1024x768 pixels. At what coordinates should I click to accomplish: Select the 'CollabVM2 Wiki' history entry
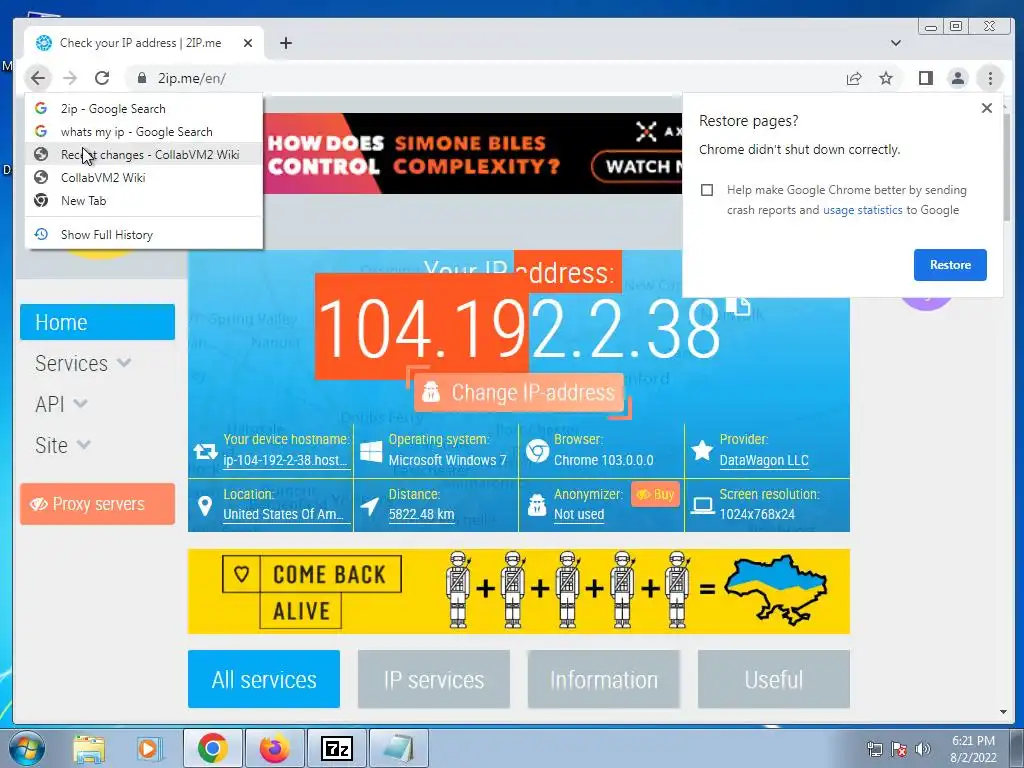(x=144, y=177)
